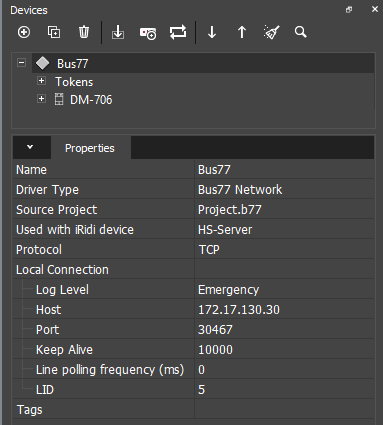Select DM-706 device in the tree

click(91, 100)
